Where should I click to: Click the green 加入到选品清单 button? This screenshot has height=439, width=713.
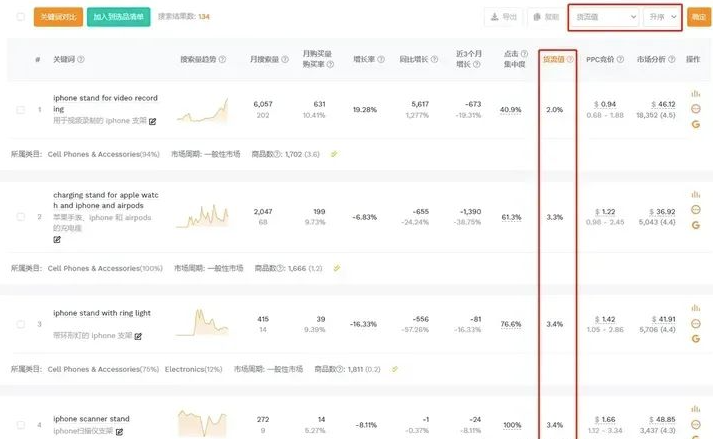click(119, 17)
